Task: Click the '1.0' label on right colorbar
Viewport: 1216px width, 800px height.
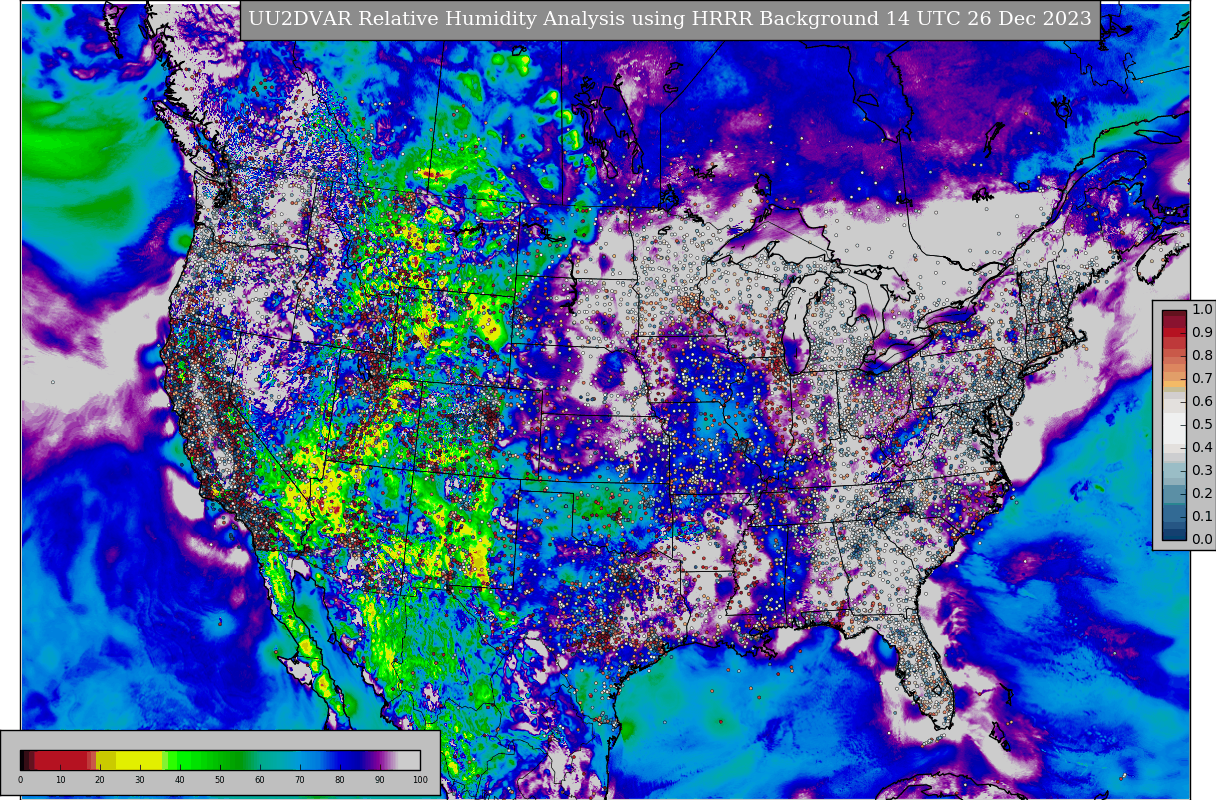Action: pos(1202,310)
